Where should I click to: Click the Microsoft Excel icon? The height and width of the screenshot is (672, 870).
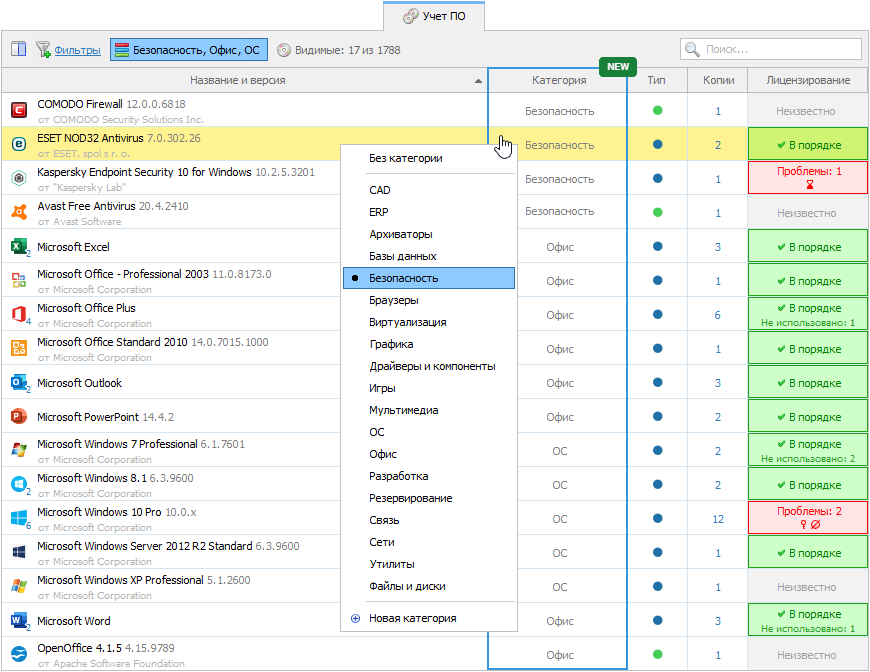(20, 247)
